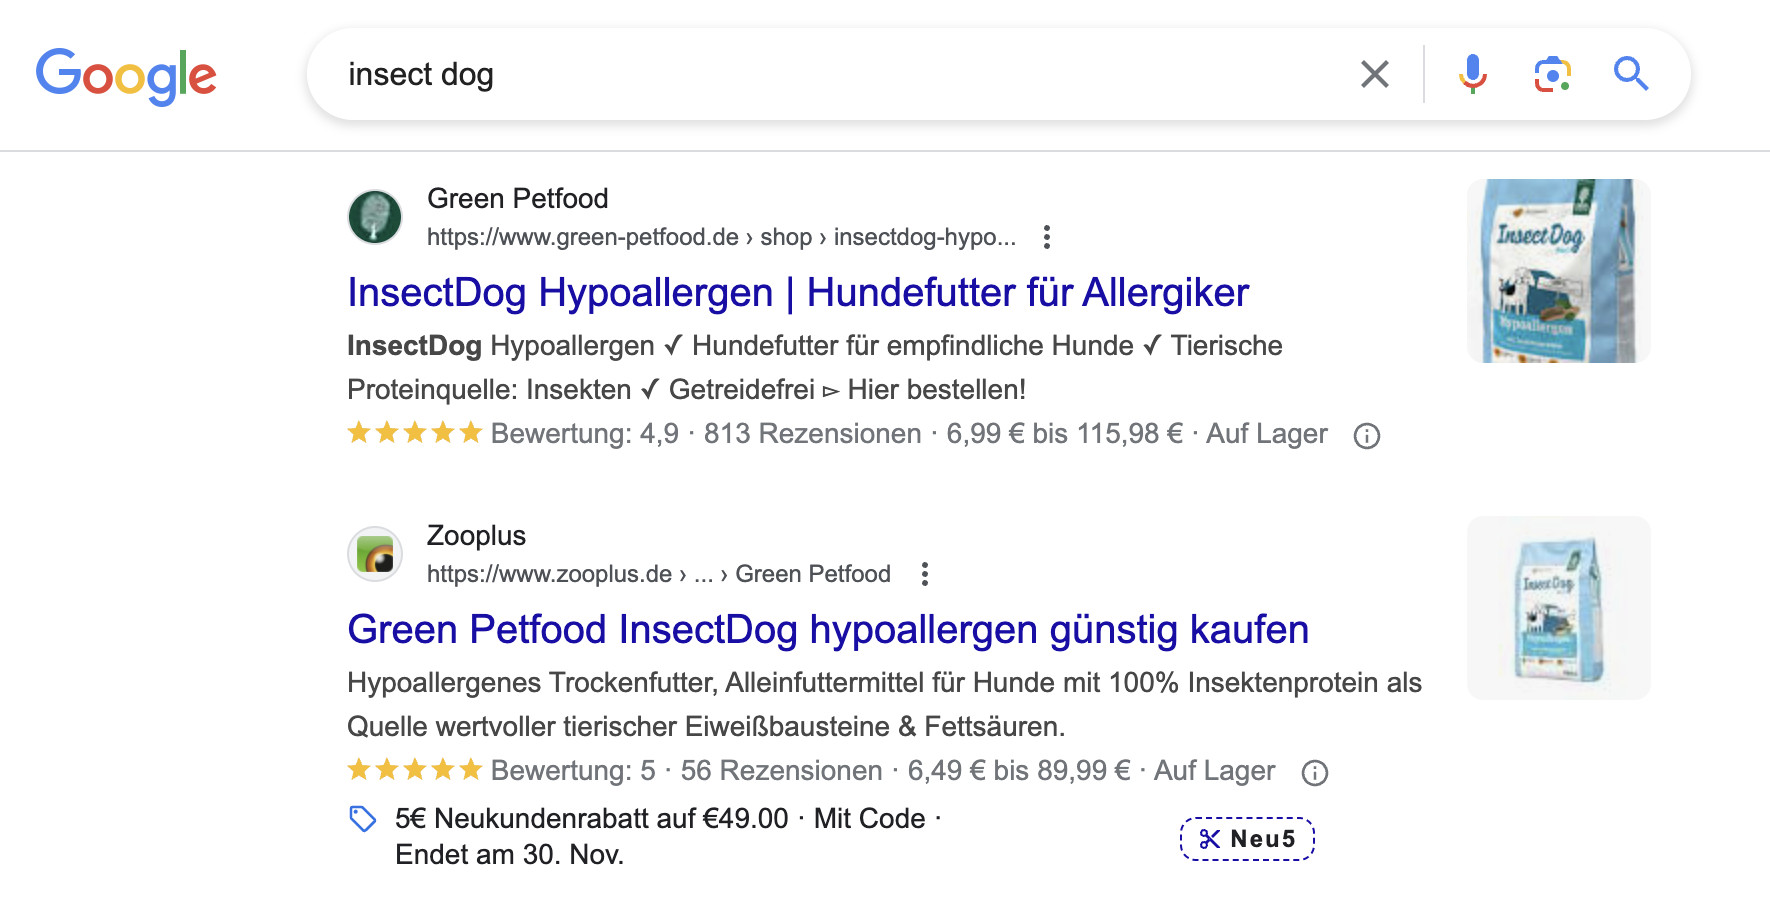
Task: Open the Zooplus InsectDog günstig kaufen link
Action: click(826, 630)
